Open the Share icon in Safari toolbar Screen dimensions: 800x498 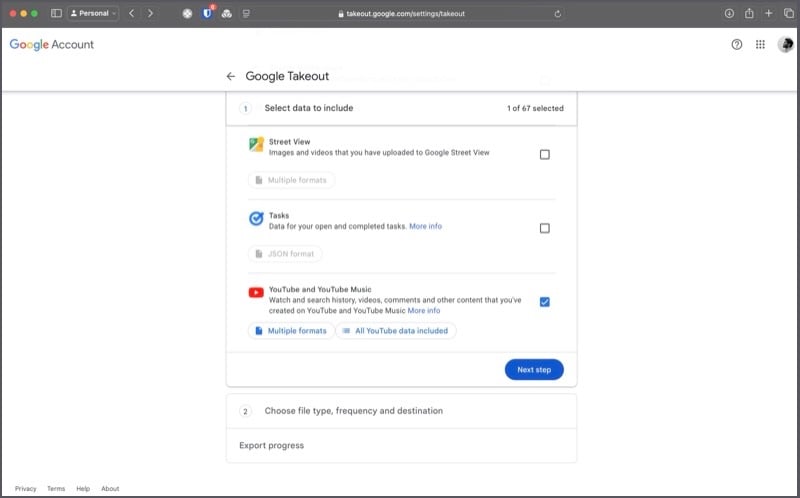749,13
